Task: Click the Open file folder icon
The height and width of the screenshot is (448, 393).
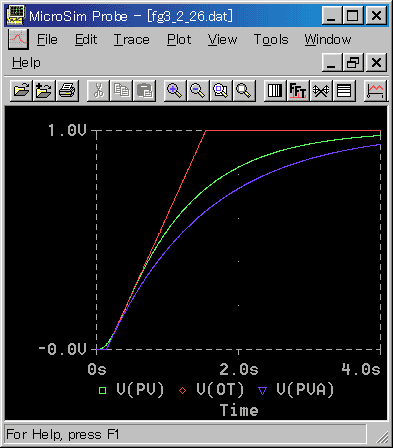Action: (x=21, y=90)
